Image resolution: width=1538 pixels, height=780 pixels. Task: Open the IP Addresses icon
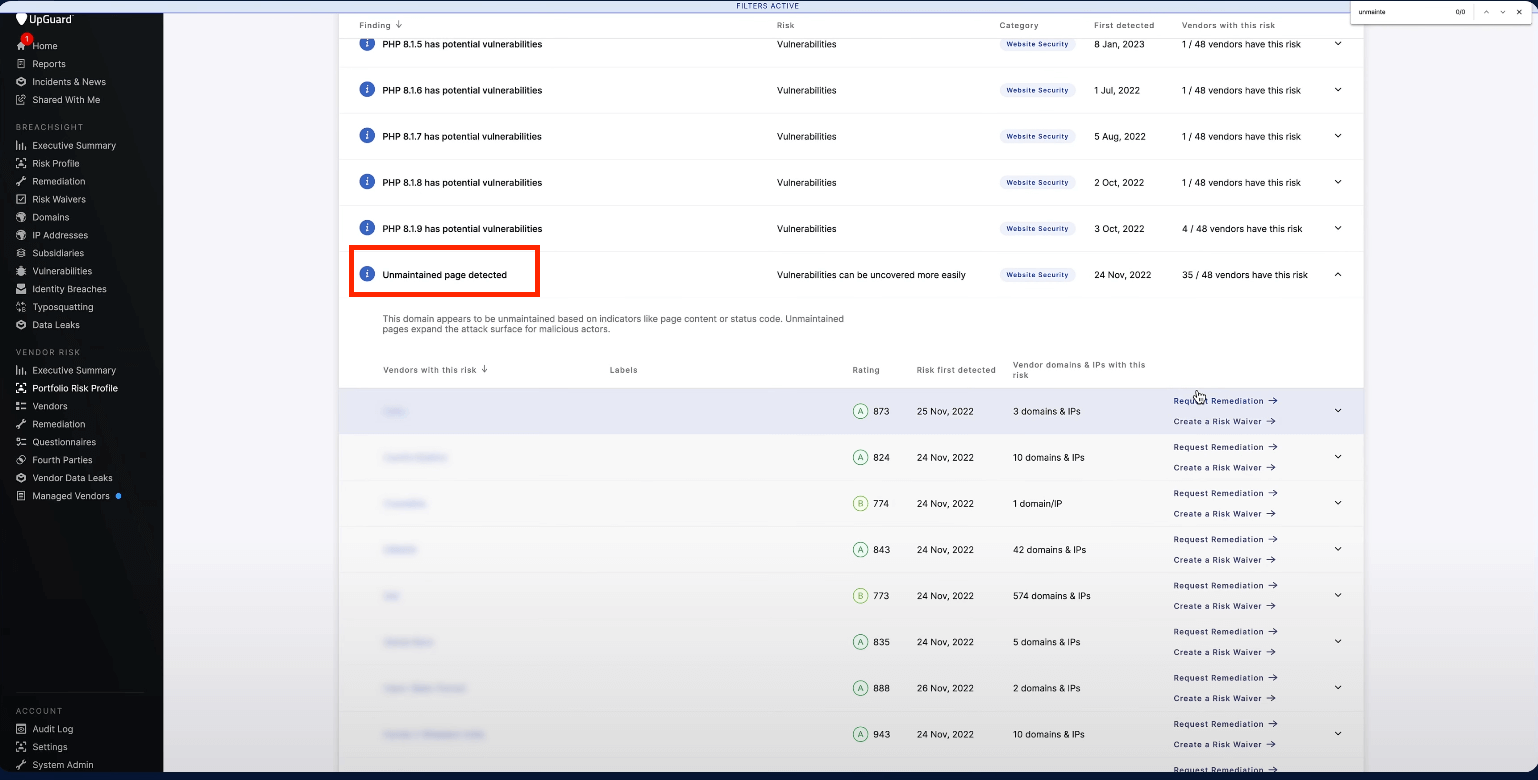point(21,236)
